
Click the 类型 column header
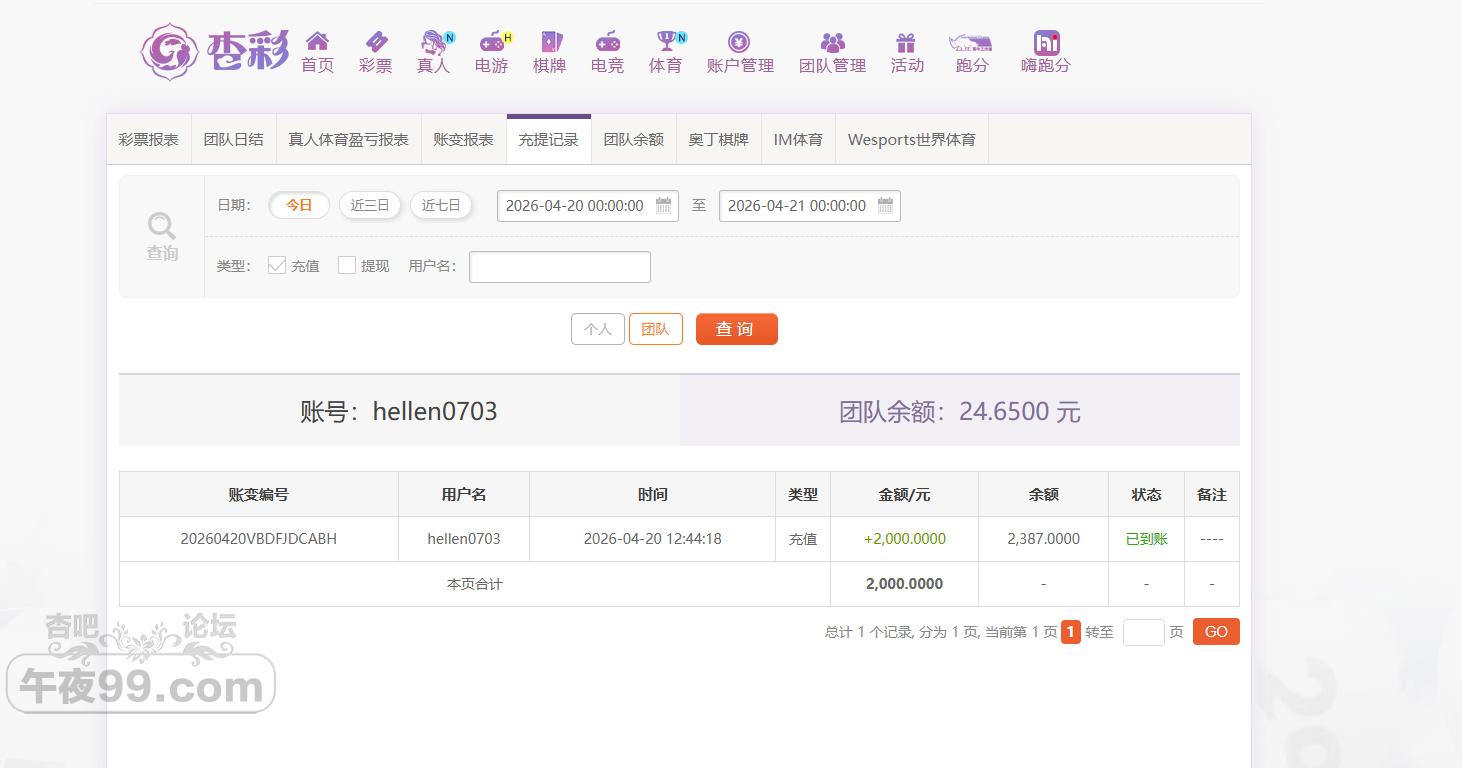click(803, 494)
